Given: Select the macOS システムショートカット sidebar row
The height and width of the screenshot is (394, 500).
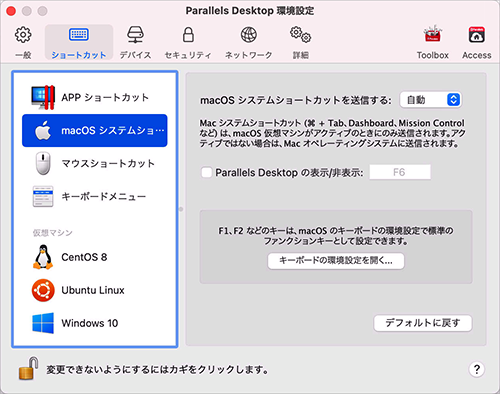Looking at the screenshot, I should [x=95, y=130].
